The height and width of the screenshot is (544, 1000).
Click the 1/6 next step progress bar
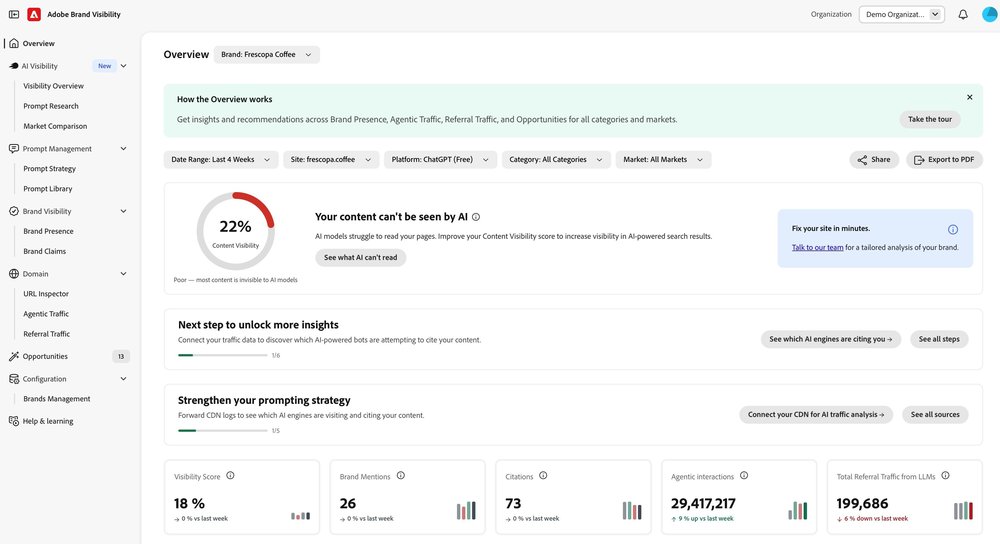(x=223, y=355)
